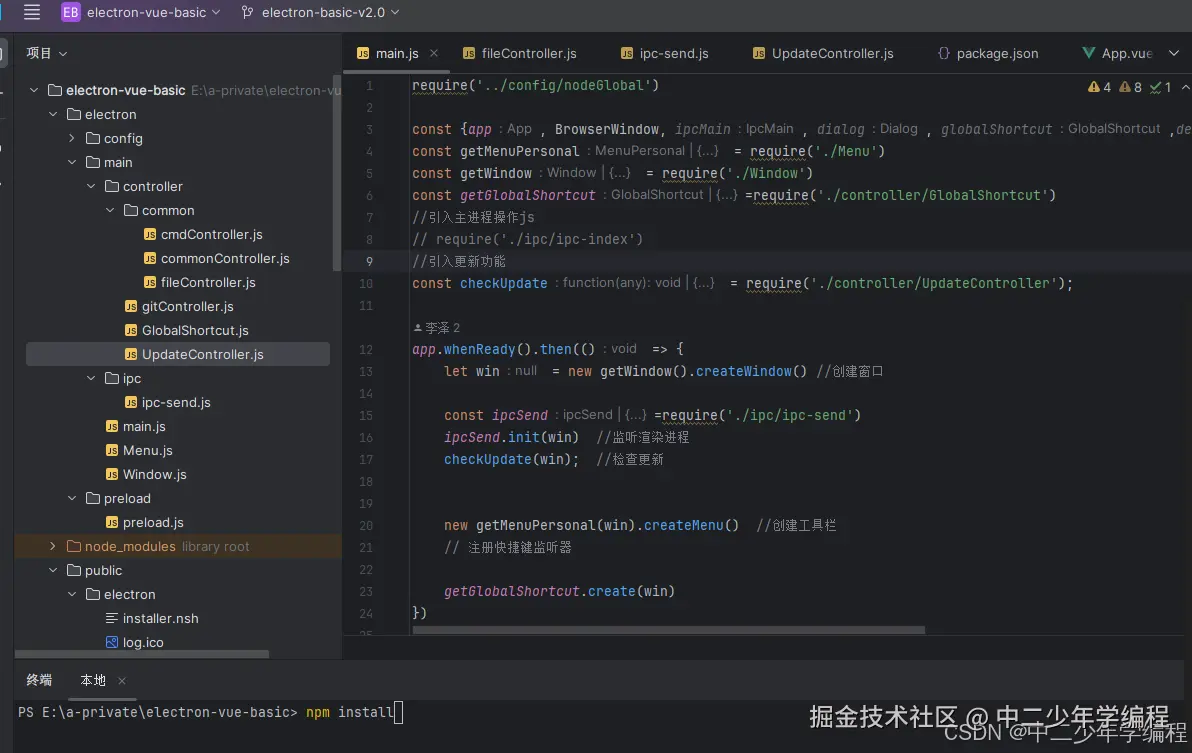Image resolution: width=1192 pixels, height=753 pixels.
Task: Switch to the UpdateController.js editor tab
Action: click(832, 53)
